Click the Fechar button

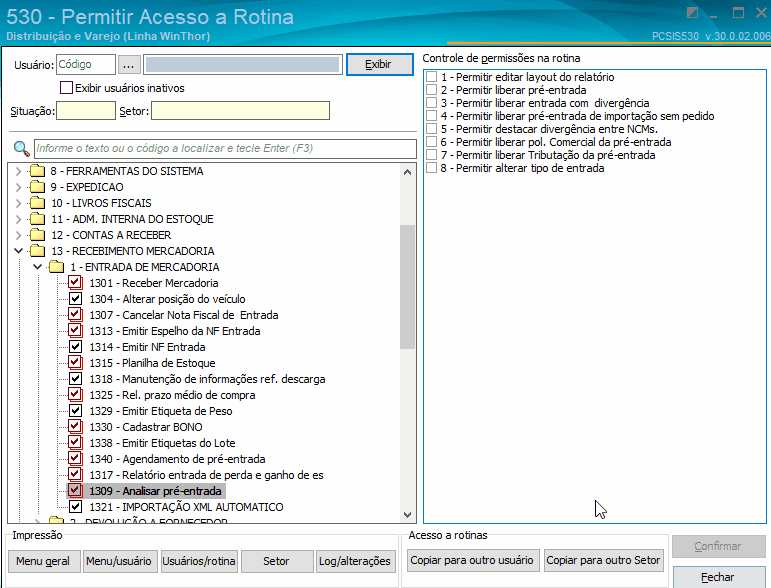click(719, 577)
